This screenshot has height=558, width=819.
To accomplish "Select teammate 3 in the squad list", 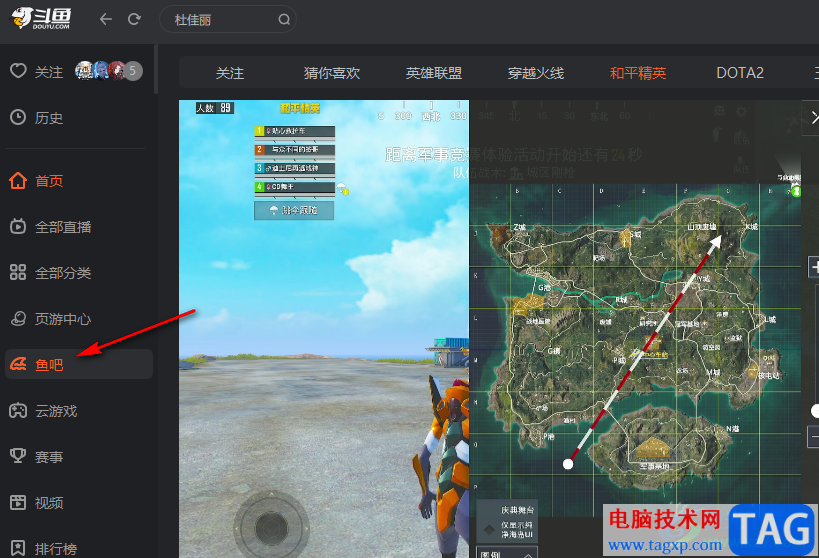I will click(x=295, y=168).
